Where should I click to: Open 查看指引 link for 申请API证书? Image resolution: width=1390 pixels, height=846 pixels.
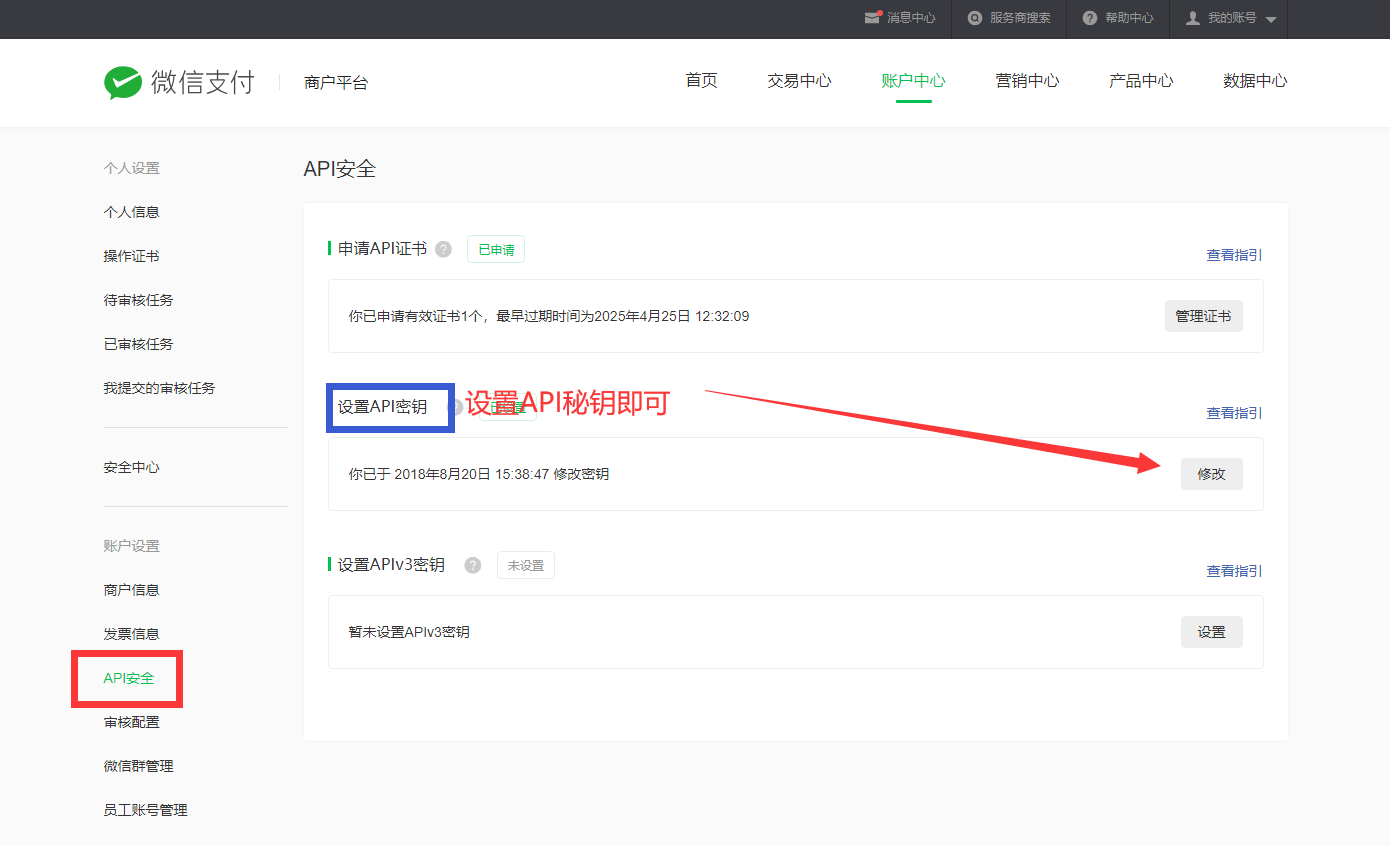[1234, 255]
